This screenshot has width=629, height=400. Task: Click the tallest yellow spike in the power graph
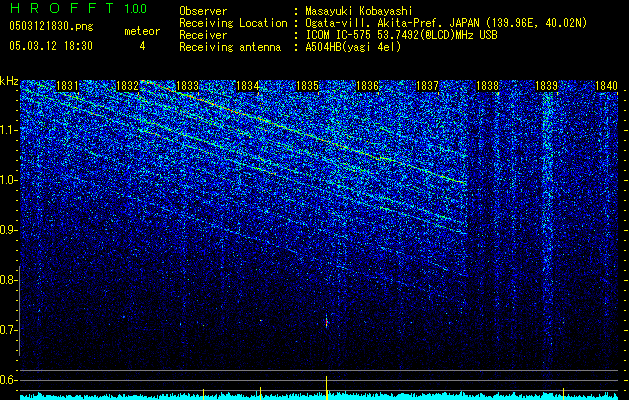tap(327, 388)
